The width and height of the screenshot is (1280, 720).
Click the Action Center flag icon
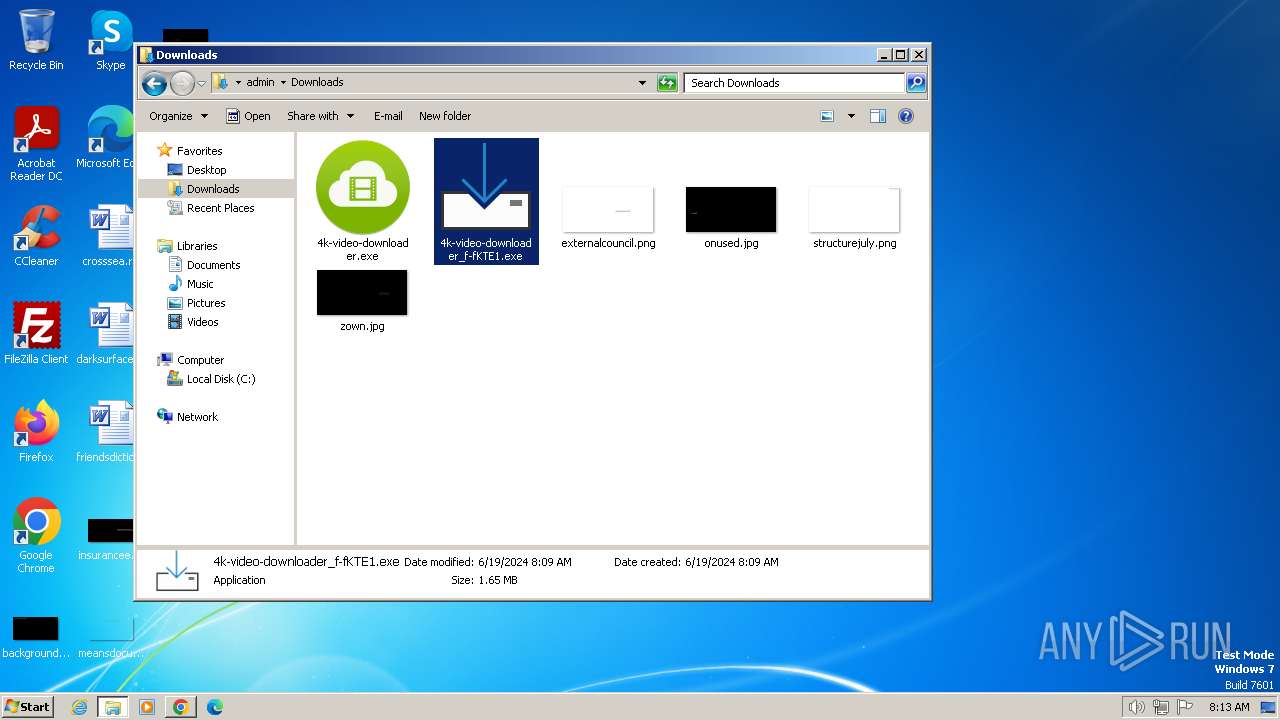[1185, 707]
